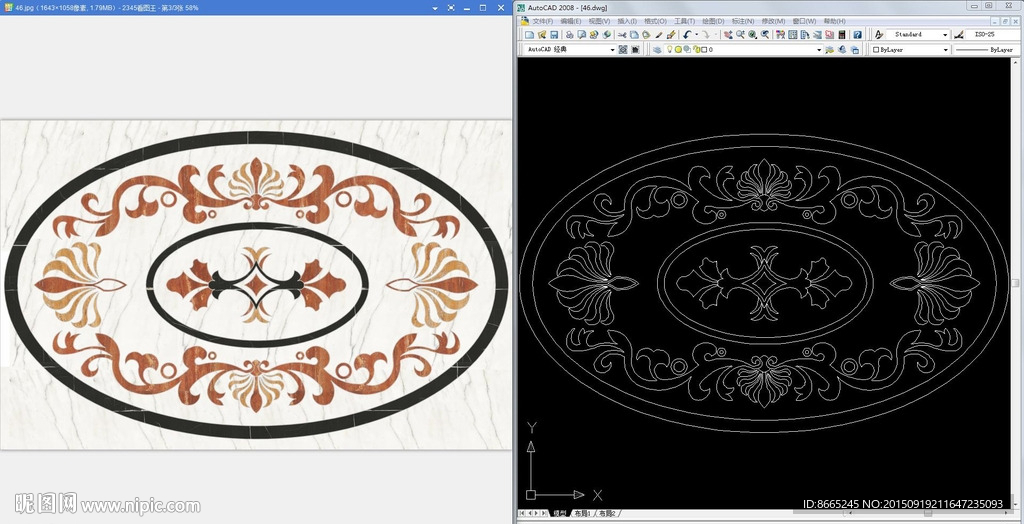Click the horizontal scrollbar below the drawing
Screen dimensions: 1024x524
coord(800,513)
